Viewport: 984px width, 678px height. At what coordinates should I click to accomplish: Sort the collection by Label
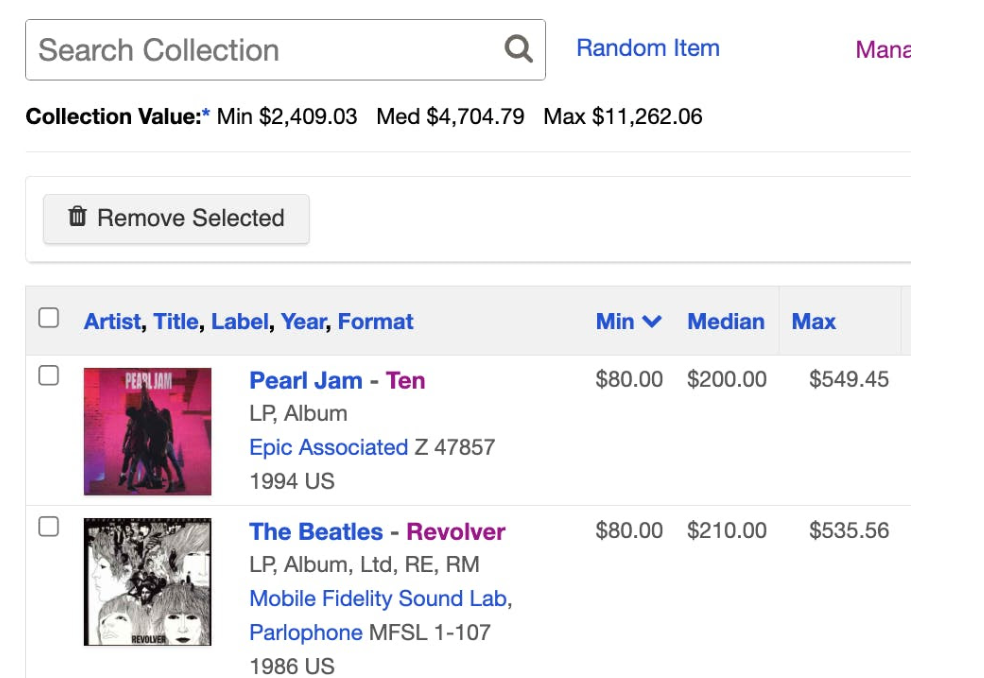pyautogui.click(x=238, y=321)
